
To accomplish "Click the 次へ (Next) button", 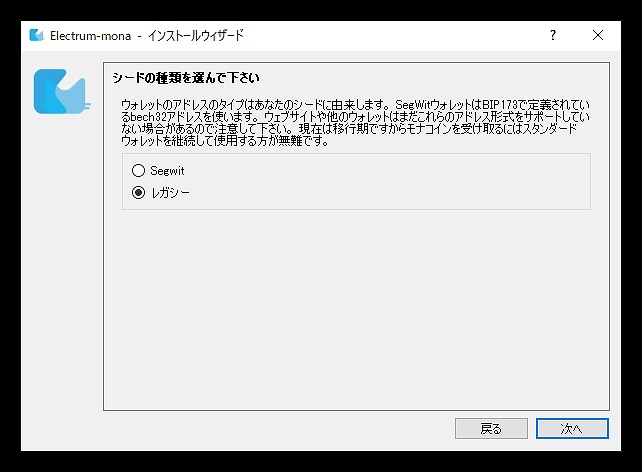I will (x=572, y=429).
